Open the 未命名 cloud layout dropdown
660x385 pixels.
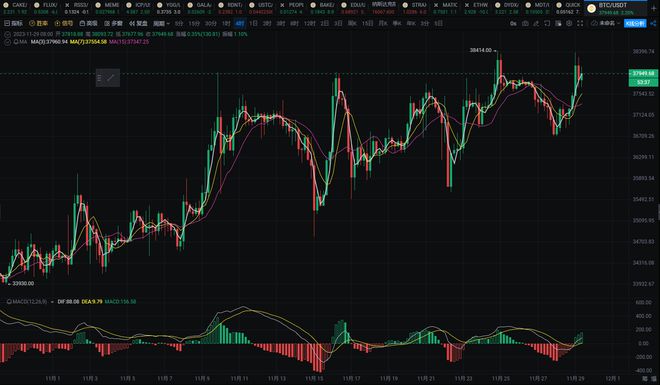coord(606,24)
